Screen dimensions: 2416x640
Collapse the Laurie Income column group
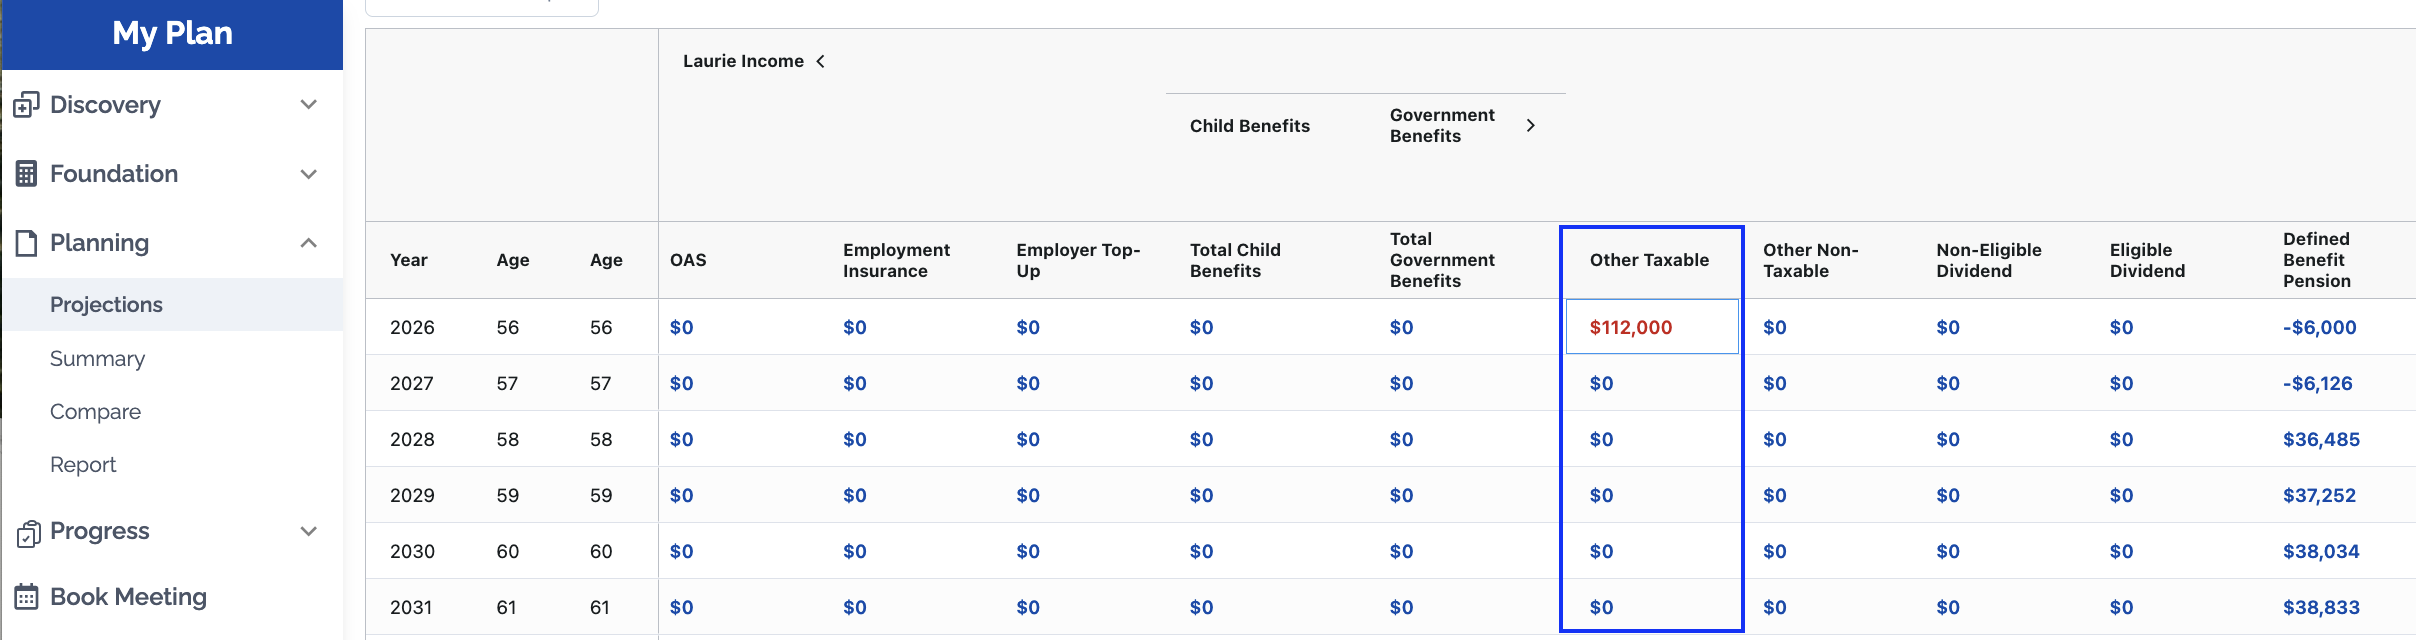coord(821,61)
